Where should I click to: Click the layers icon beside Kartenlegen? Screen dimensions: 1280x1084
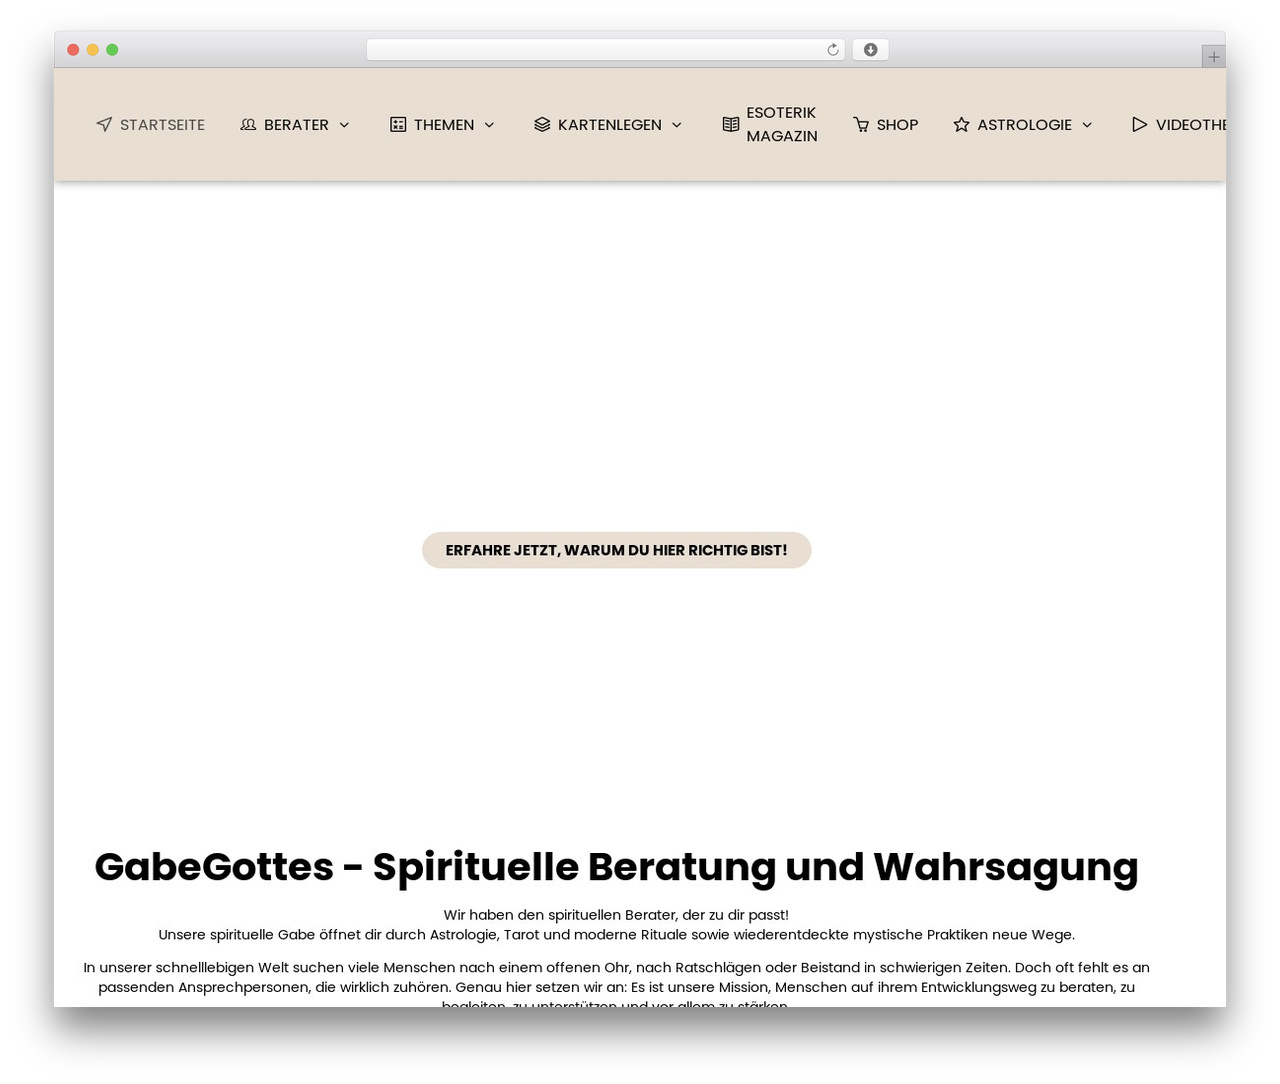click(542, 124)
